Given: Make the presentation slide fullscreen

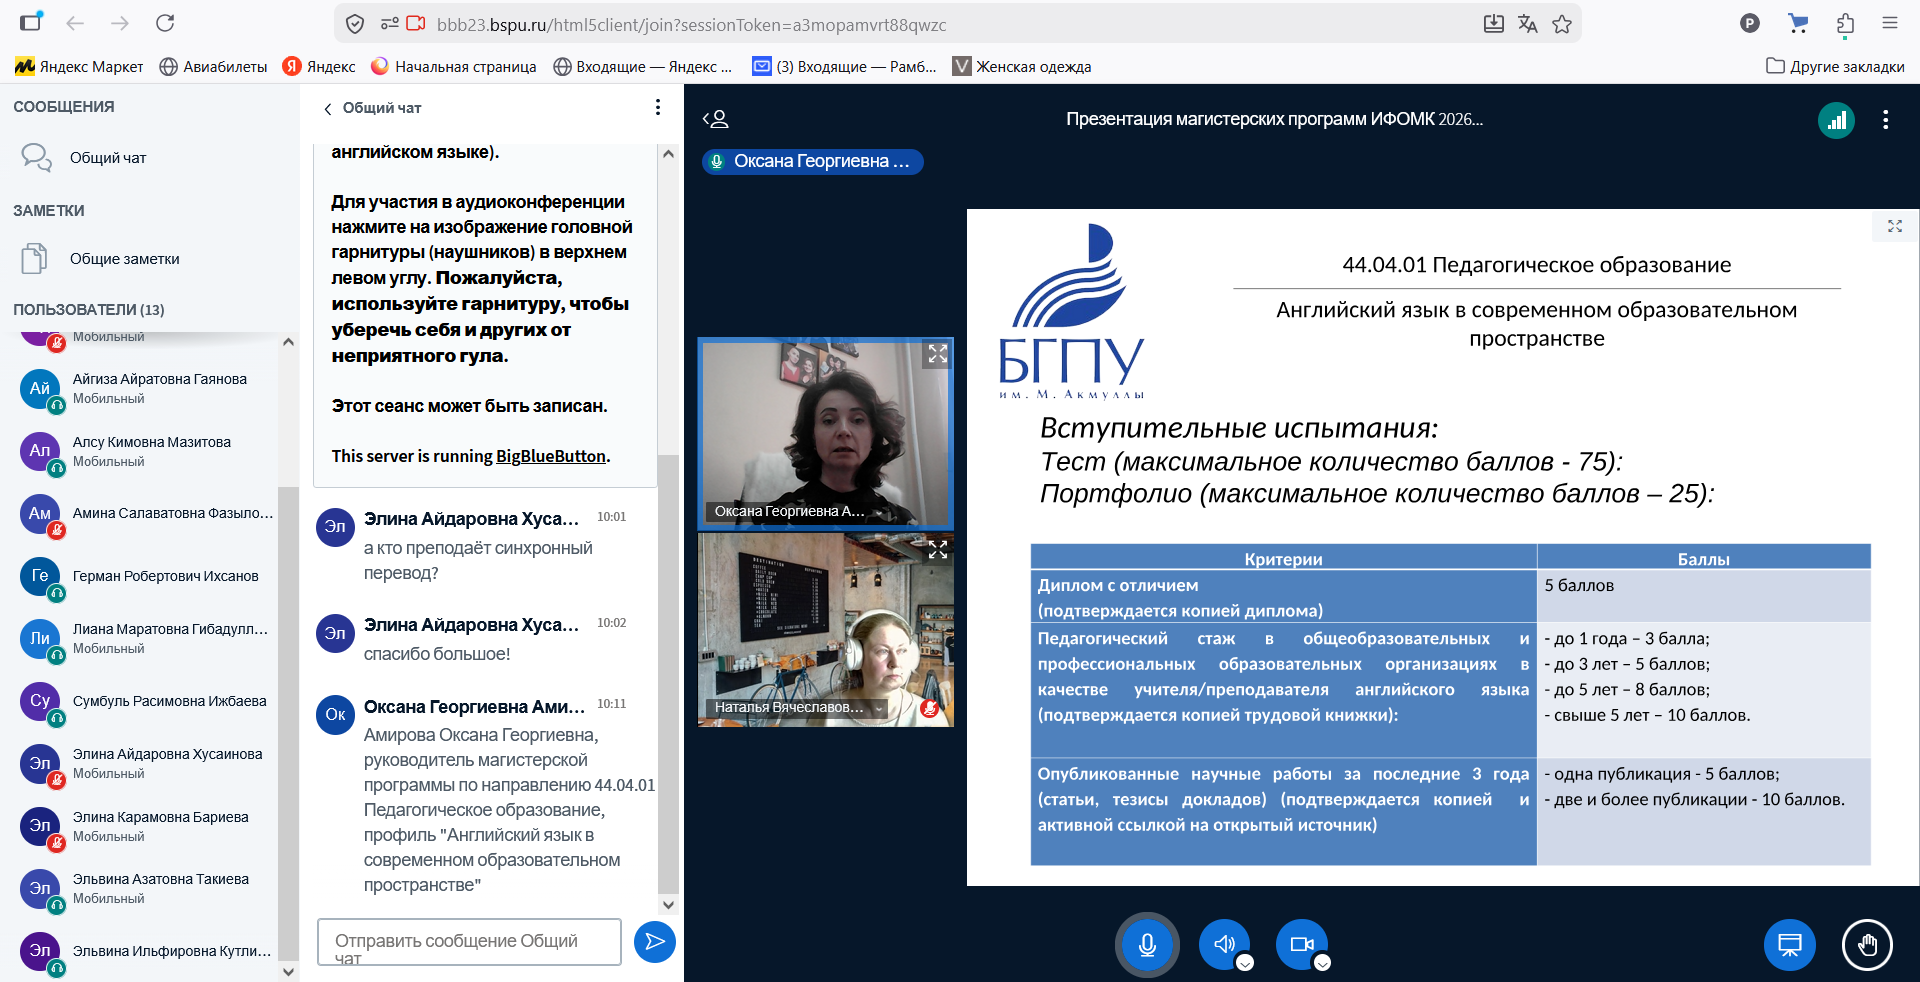Looking at the screenshot, I should 1894,226.
